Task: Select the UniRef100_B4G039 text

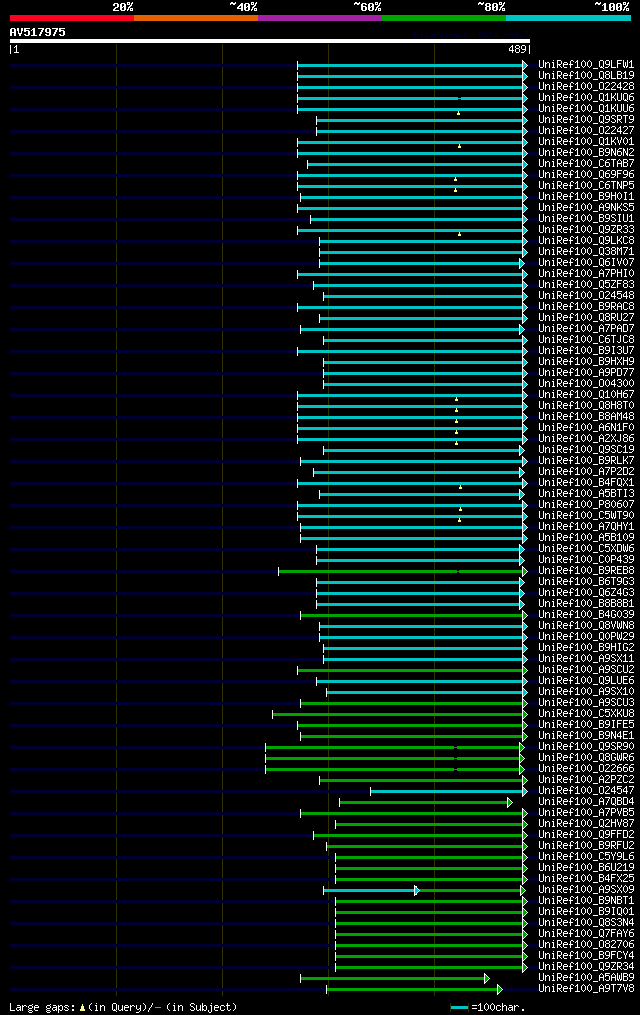Action: (586, 615)
